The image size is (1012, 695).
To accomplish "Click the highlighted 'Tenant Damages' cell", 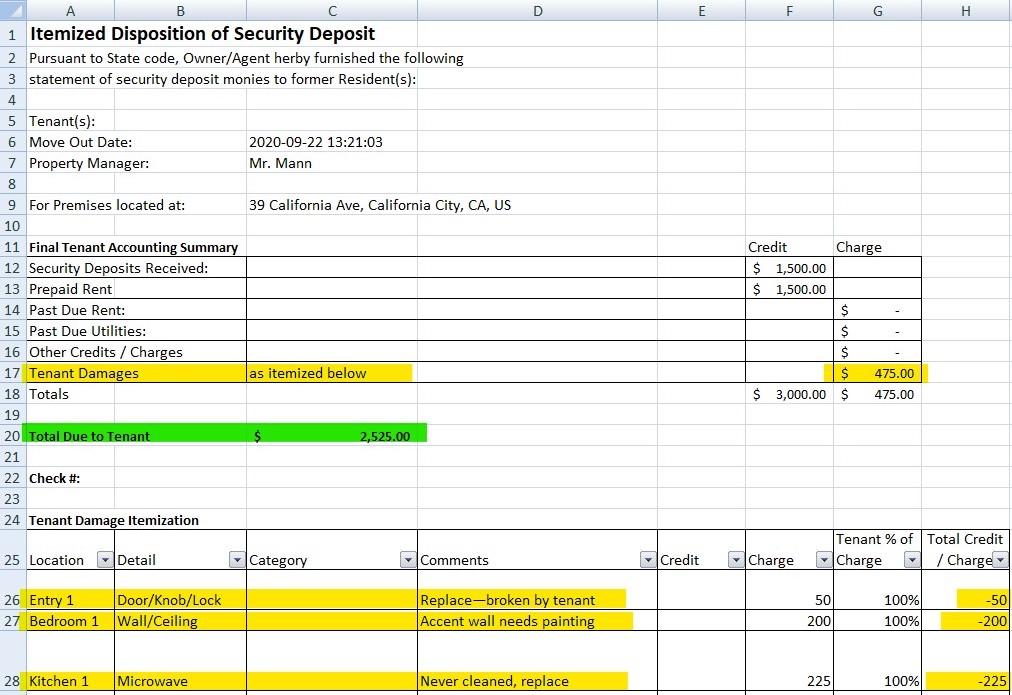I will (84, 373).
